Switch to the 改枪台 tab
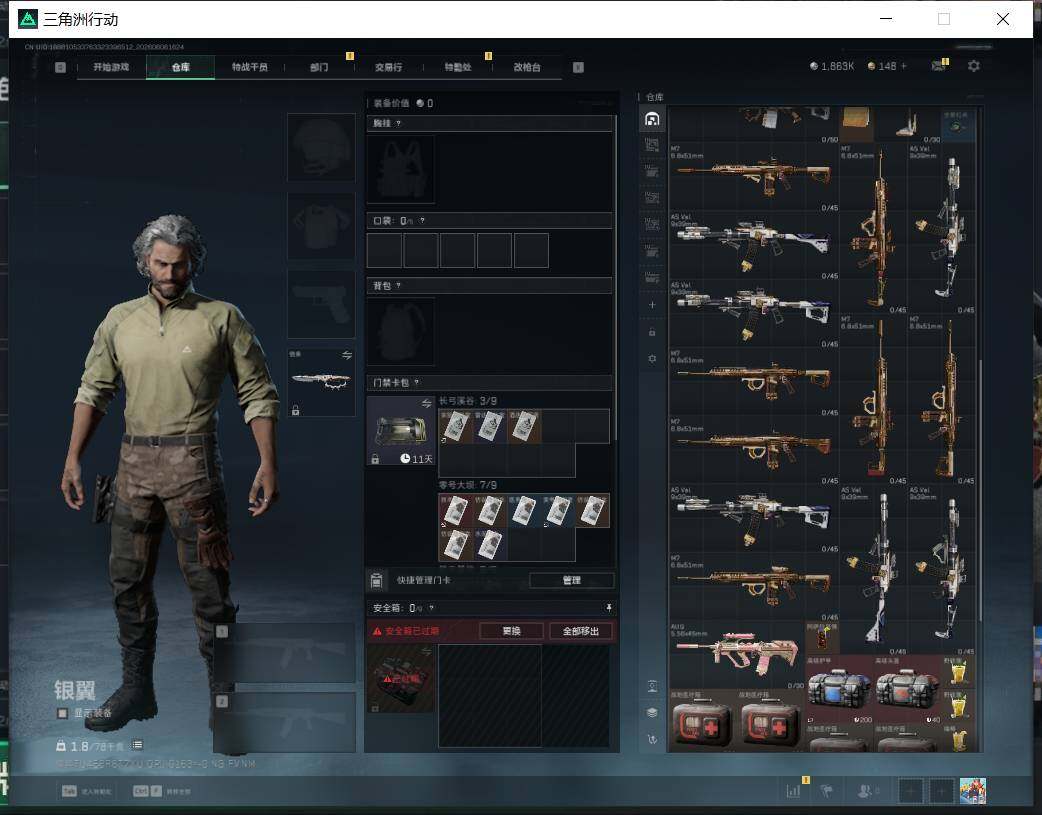This screenshot has height=815, width=1042. [527, 67]
